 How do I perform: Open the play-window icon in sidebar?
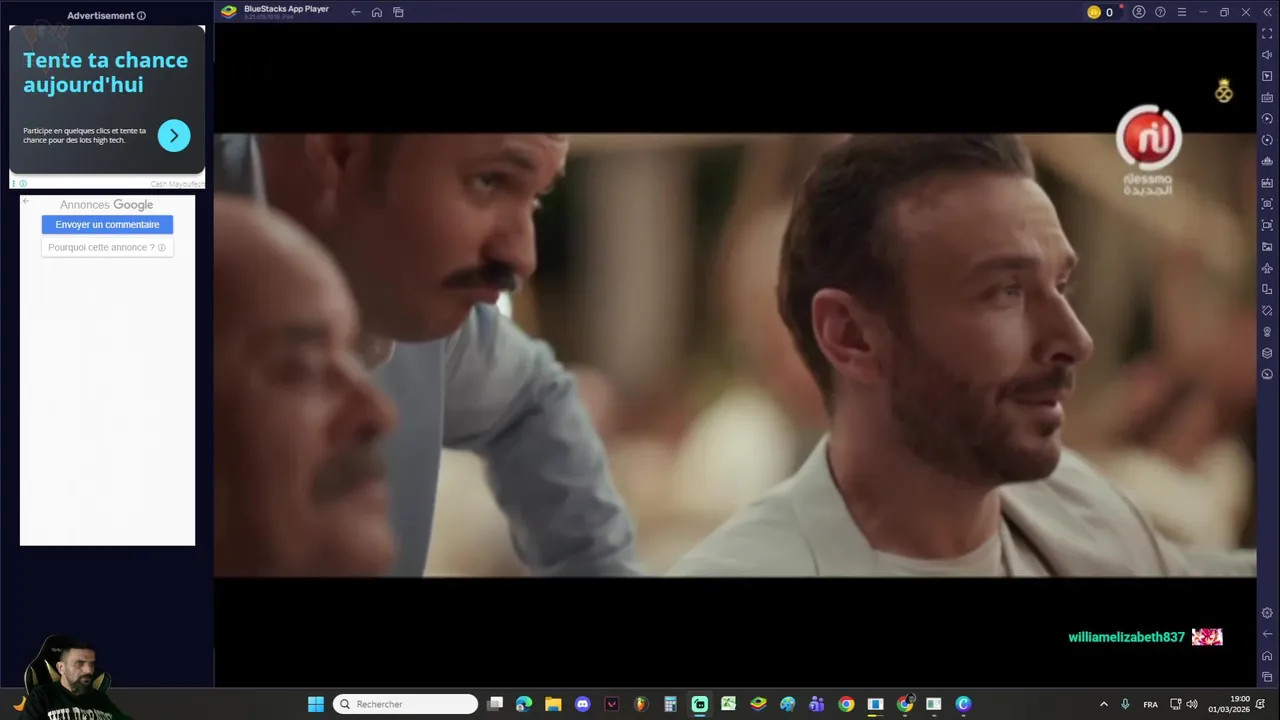click(1267, 76)
